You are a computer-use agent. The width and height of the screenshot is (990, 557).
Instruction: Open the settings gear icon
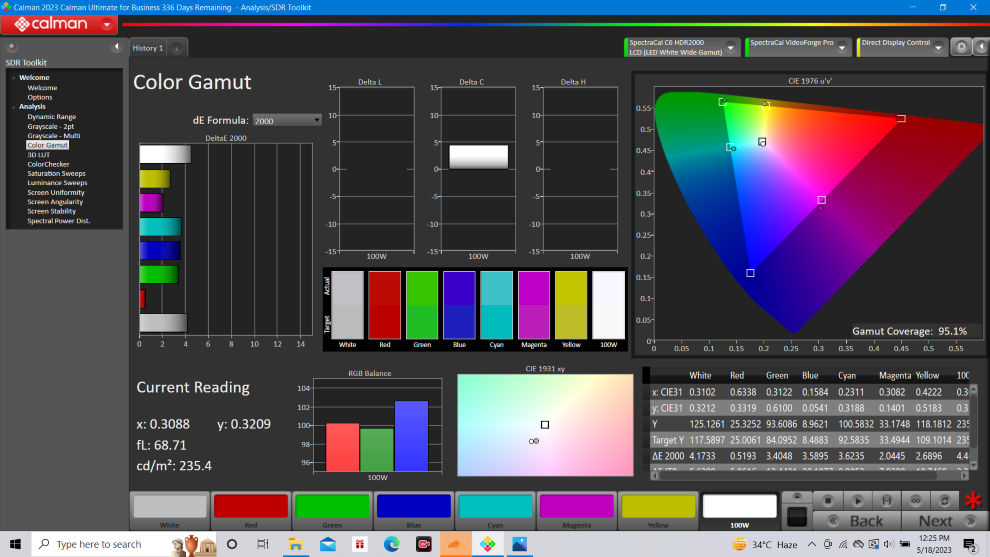tap(961, 47)
